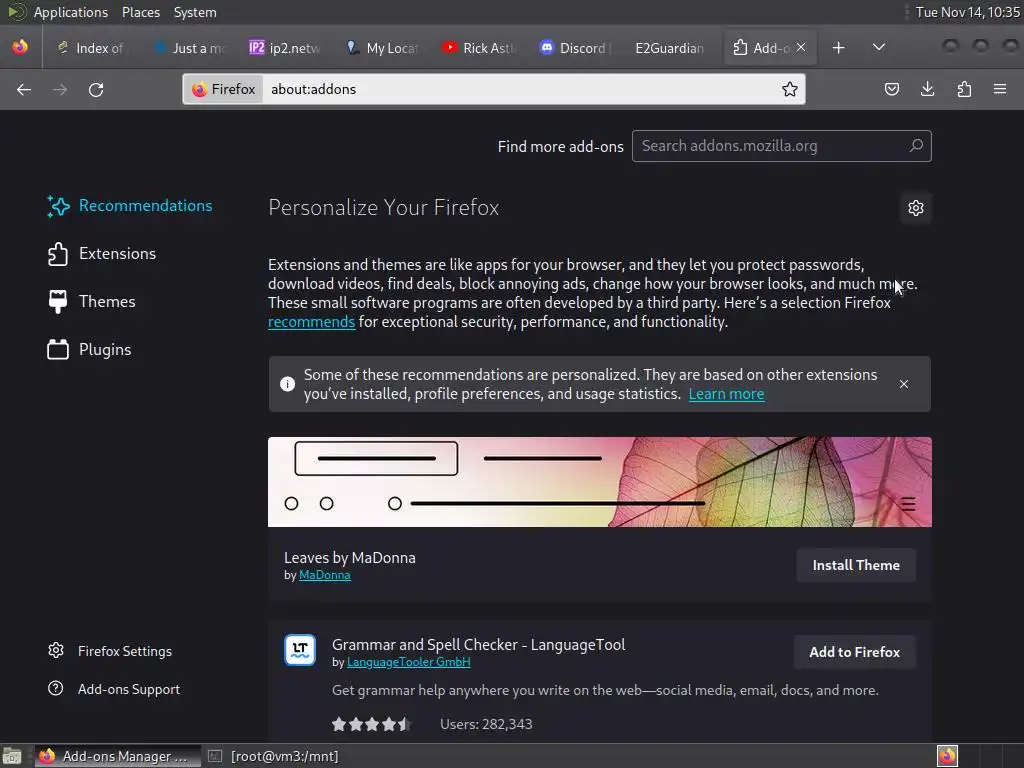Open the Extensions puzzle-piece toolbar icon
Image resolution: width=1024 pixels, height=768 pixels.
964,89
